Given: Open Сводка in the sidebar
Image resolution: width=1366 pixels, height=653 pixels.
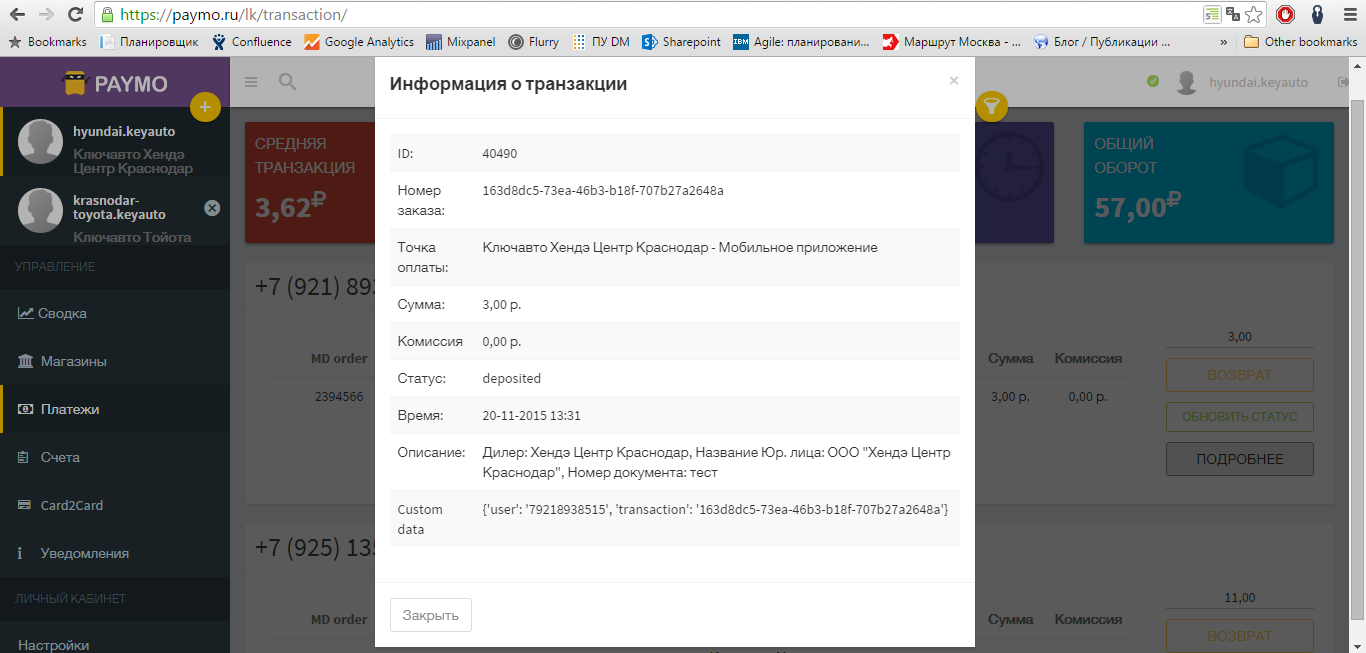Looking at the screenshot, I should tap(115, 313).
